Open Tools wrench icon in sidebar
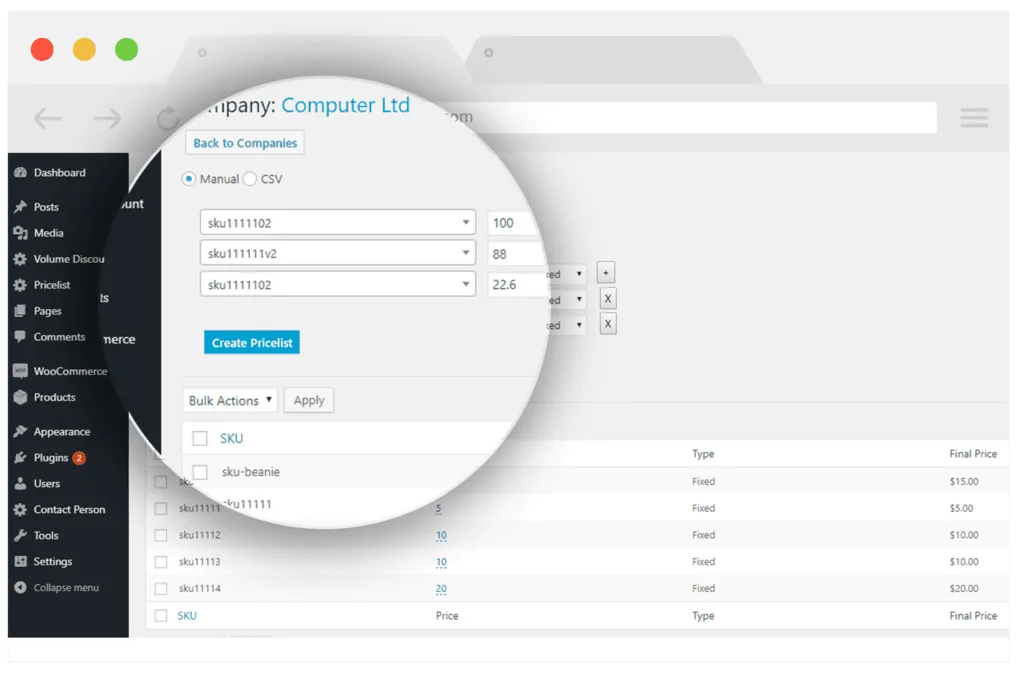 click(20, 535)
